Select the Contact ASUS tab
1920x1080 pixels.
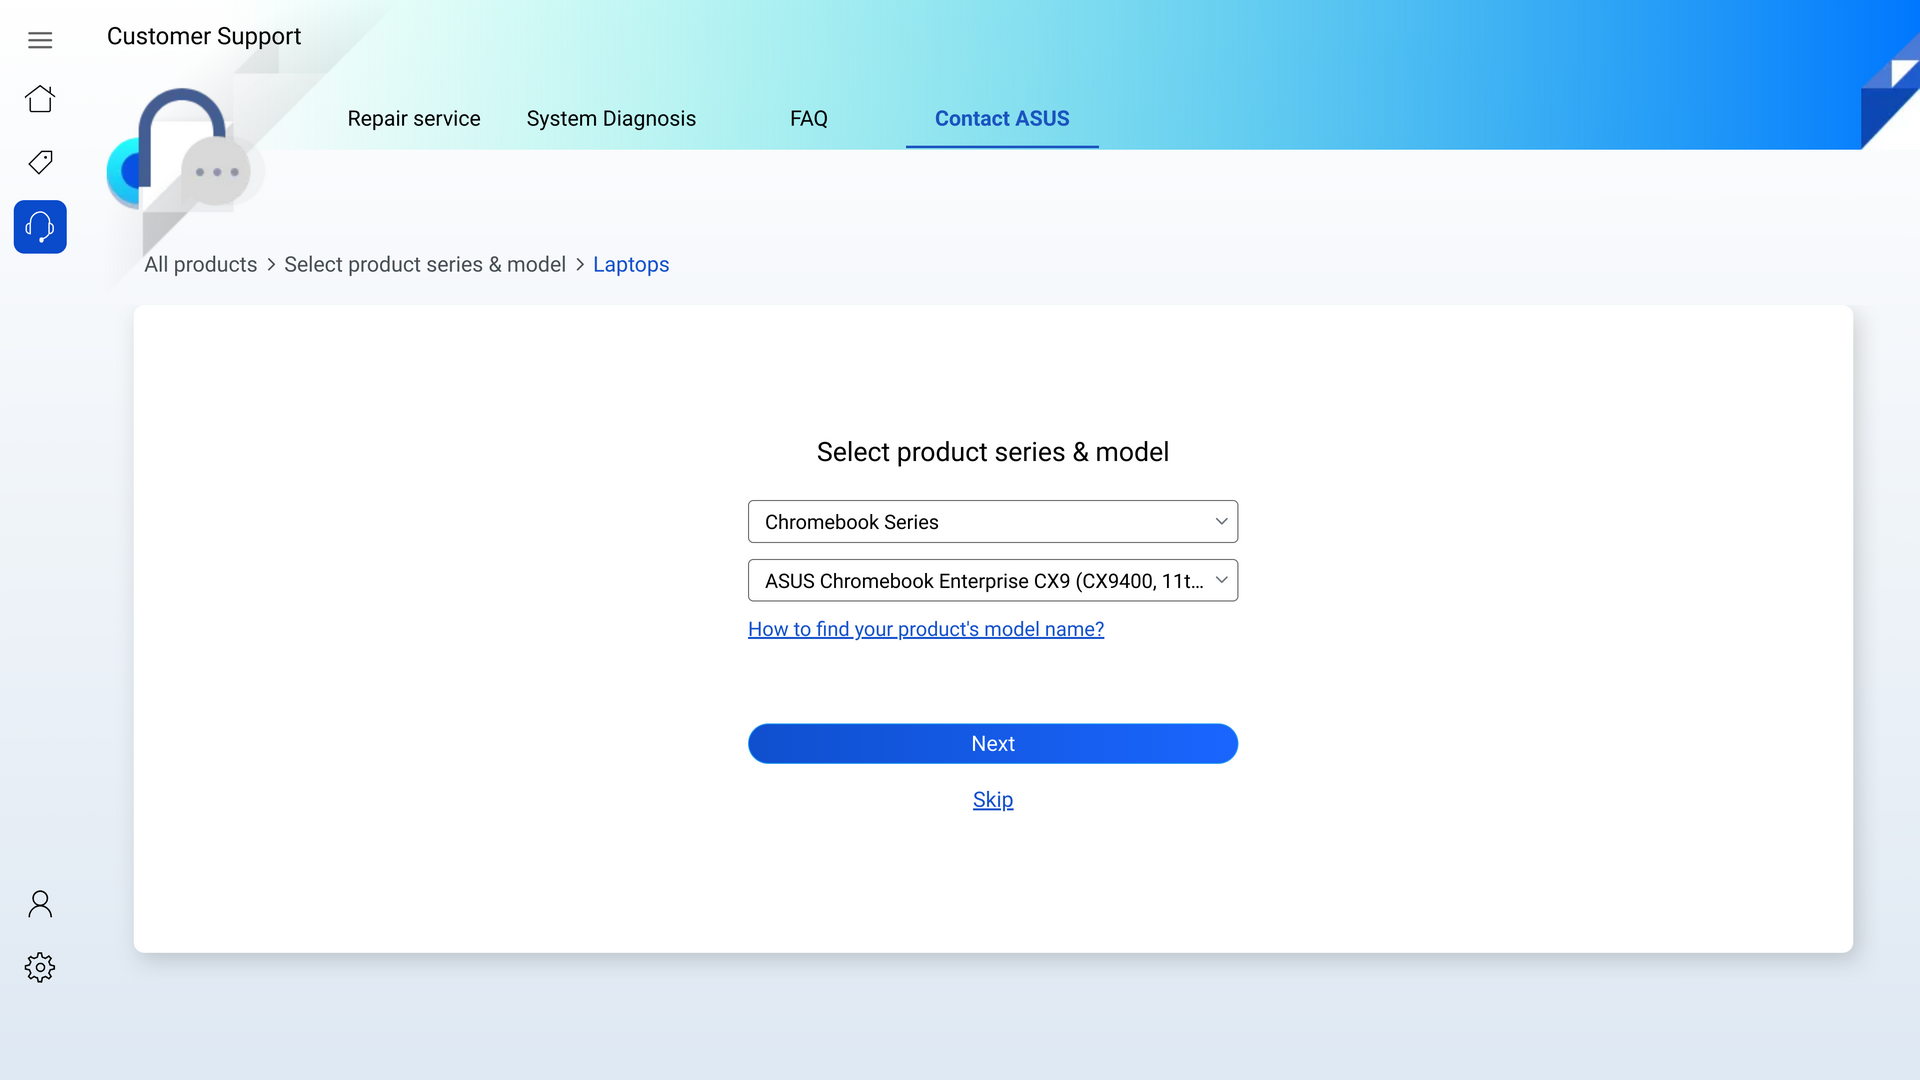tap(1002, 118)
